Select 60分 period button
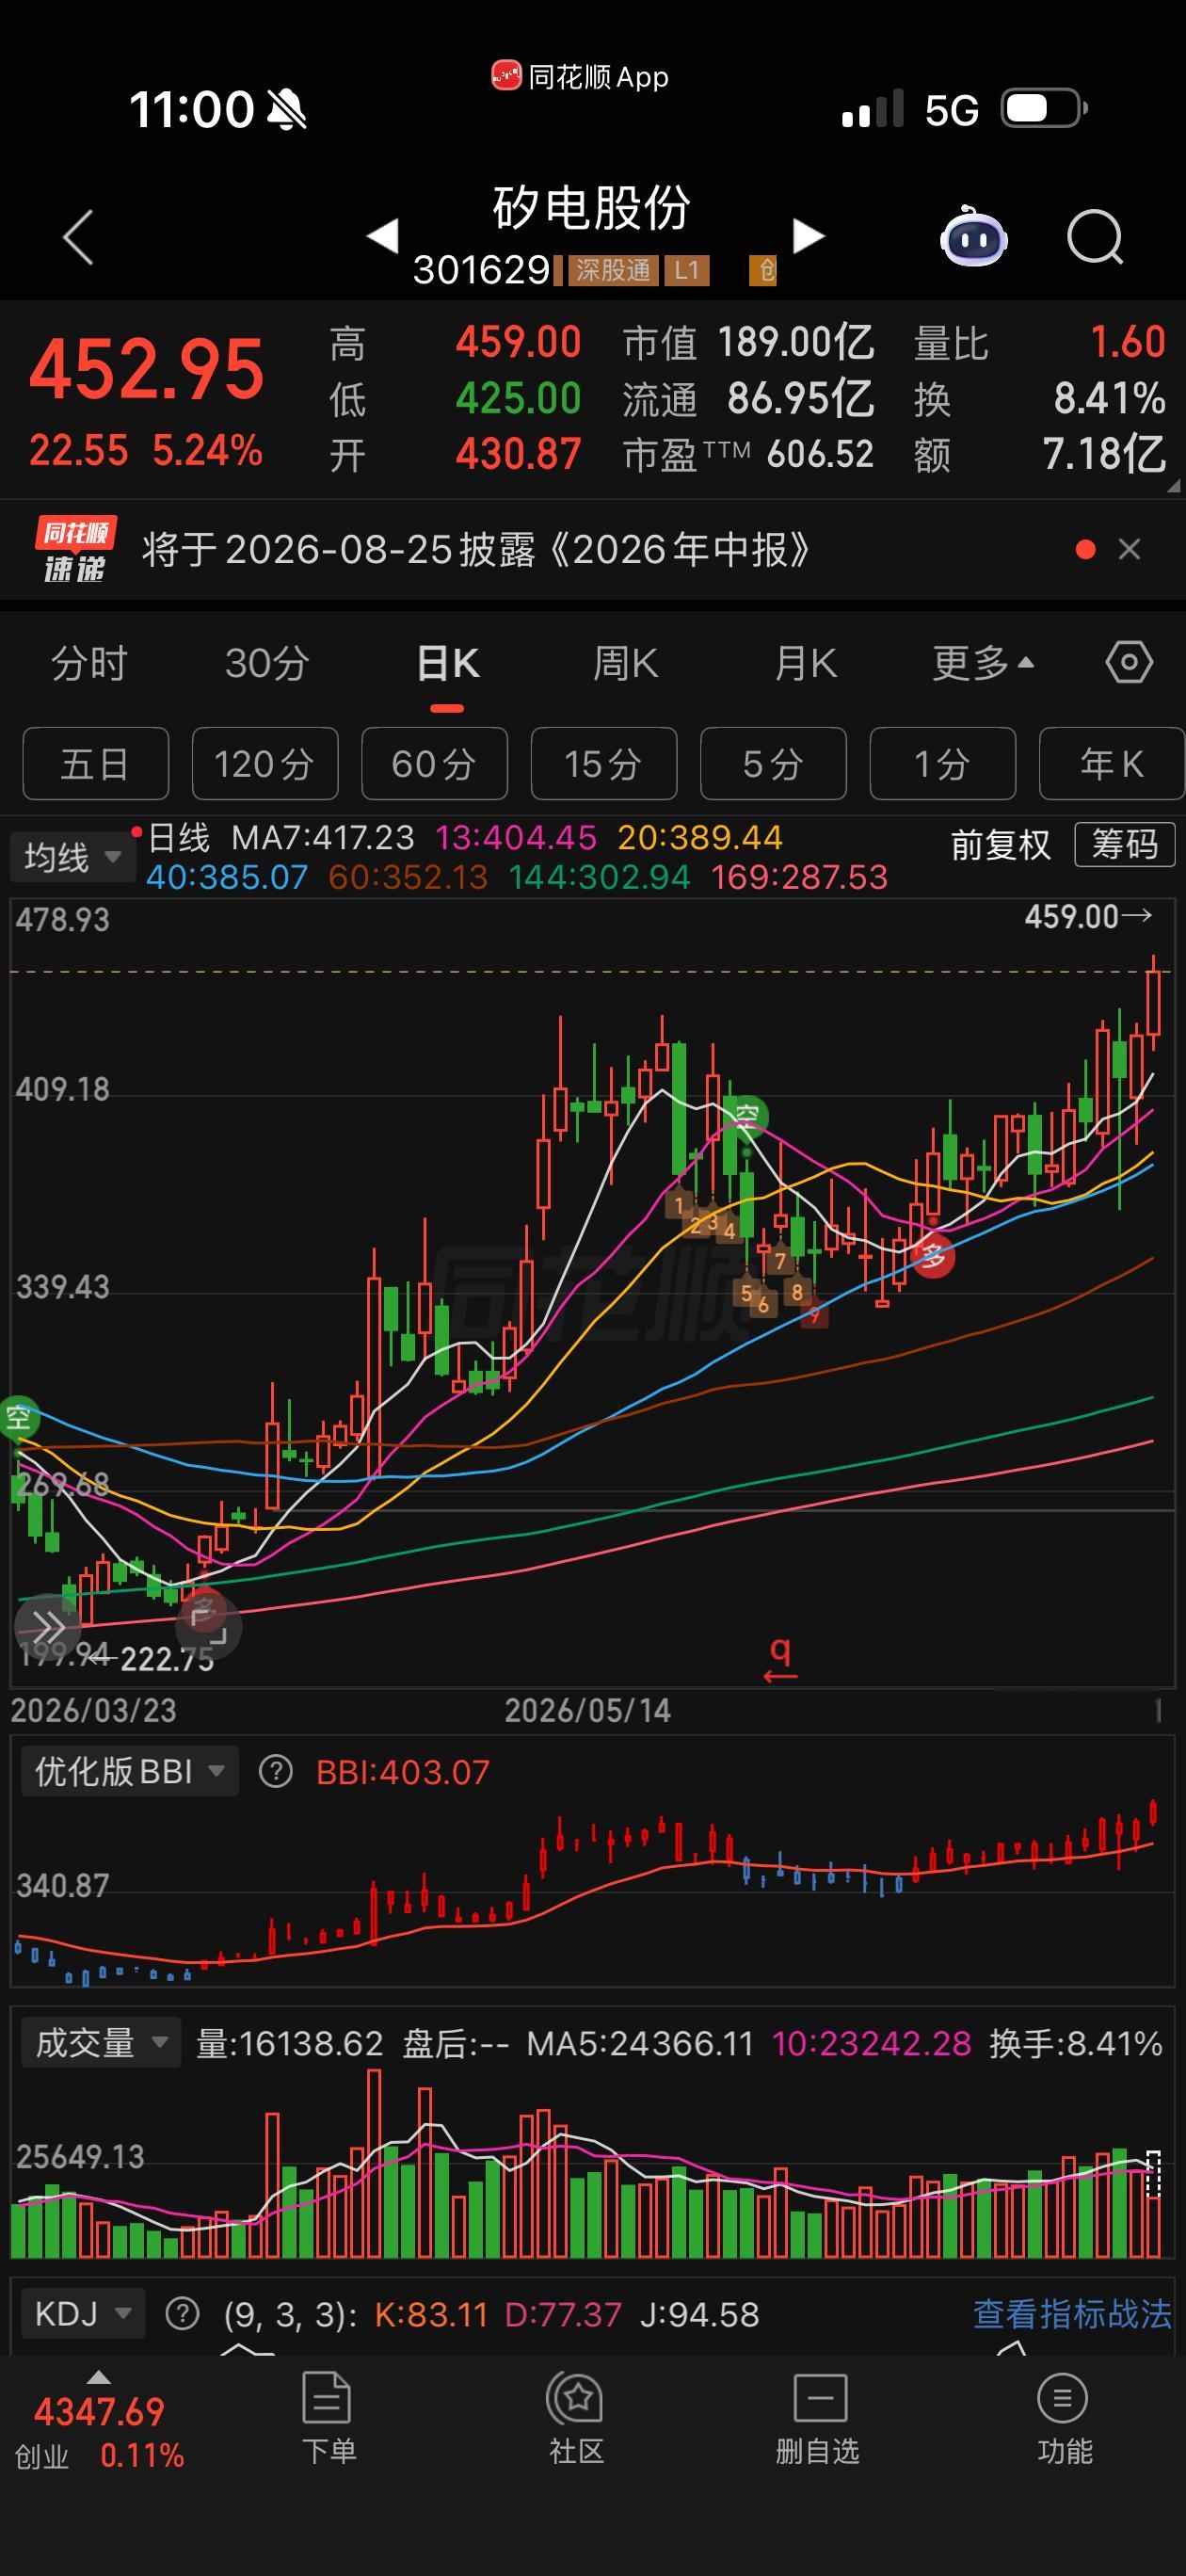 click(x=434, y=764)
